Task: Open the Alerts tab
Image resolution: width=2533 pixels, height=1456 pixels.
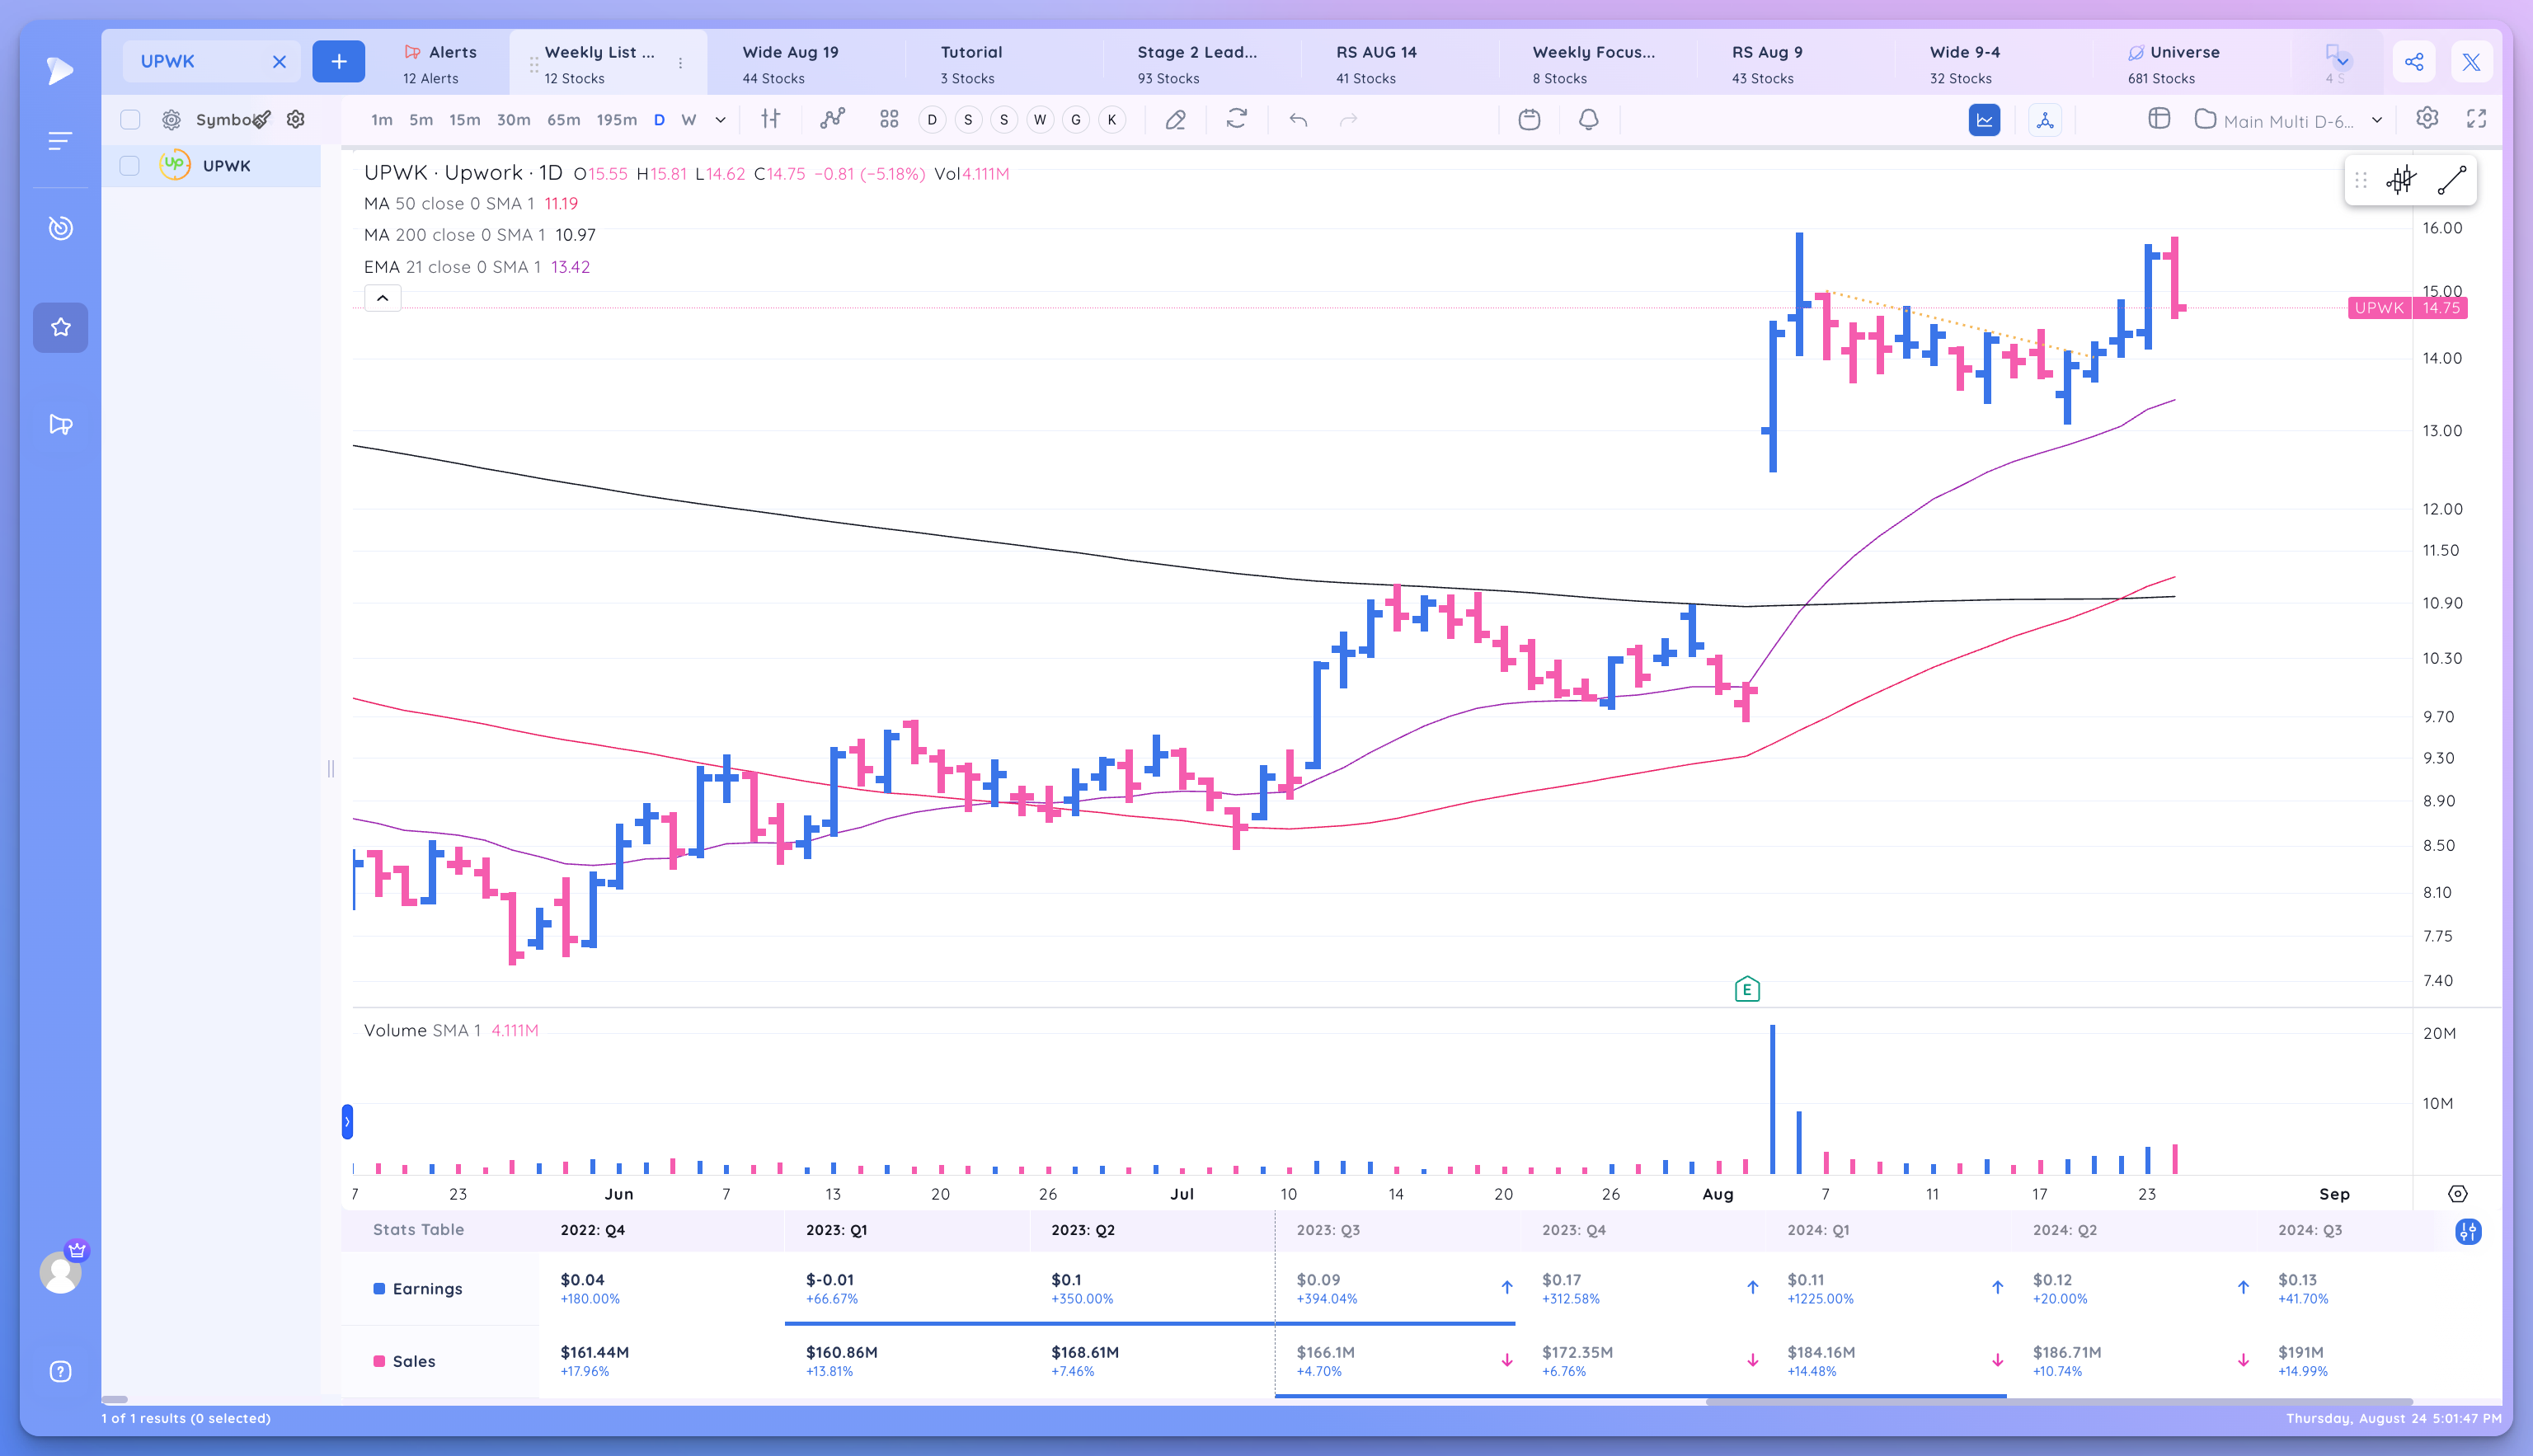Action: coord(440,64)
